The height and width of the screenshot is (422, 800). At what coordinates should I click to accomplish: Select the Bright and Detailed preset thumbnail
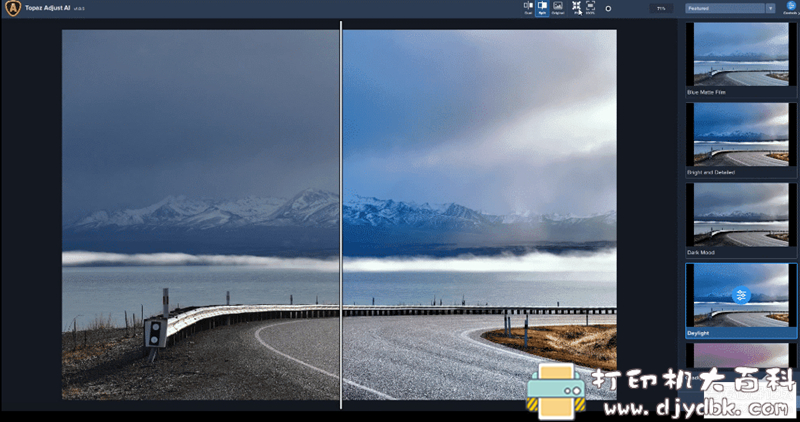coord(741,134)
